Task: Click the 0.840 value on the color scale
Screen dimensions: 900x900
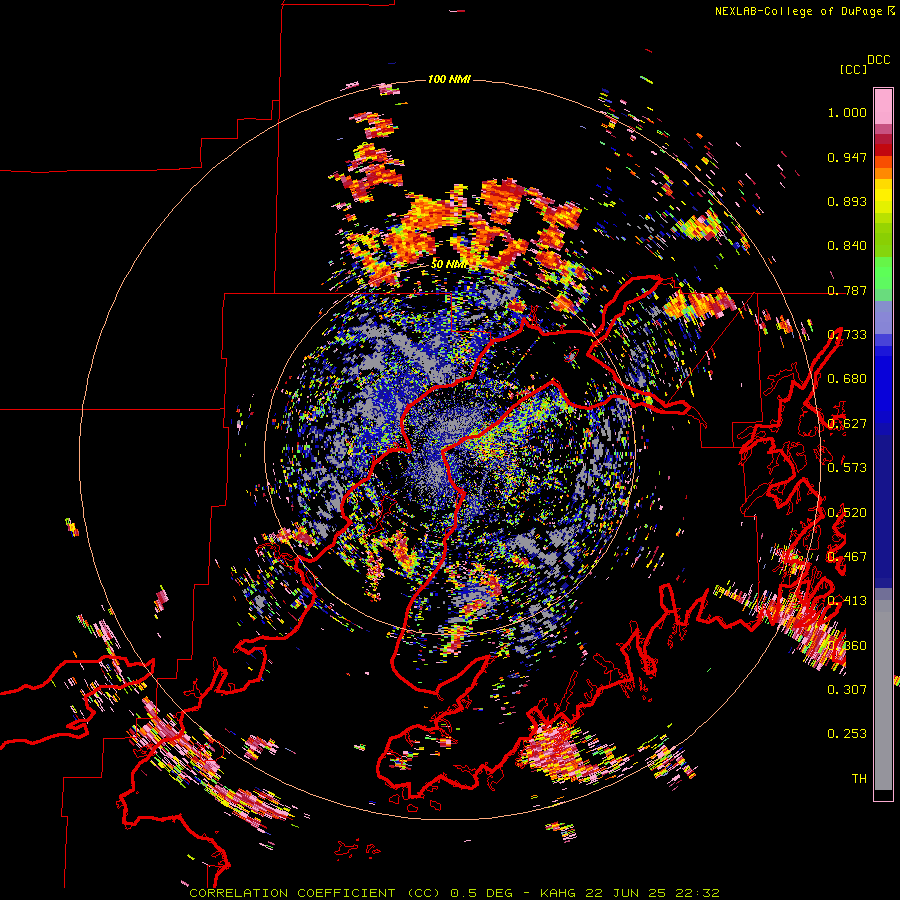Action: click(x=847, y=246)
